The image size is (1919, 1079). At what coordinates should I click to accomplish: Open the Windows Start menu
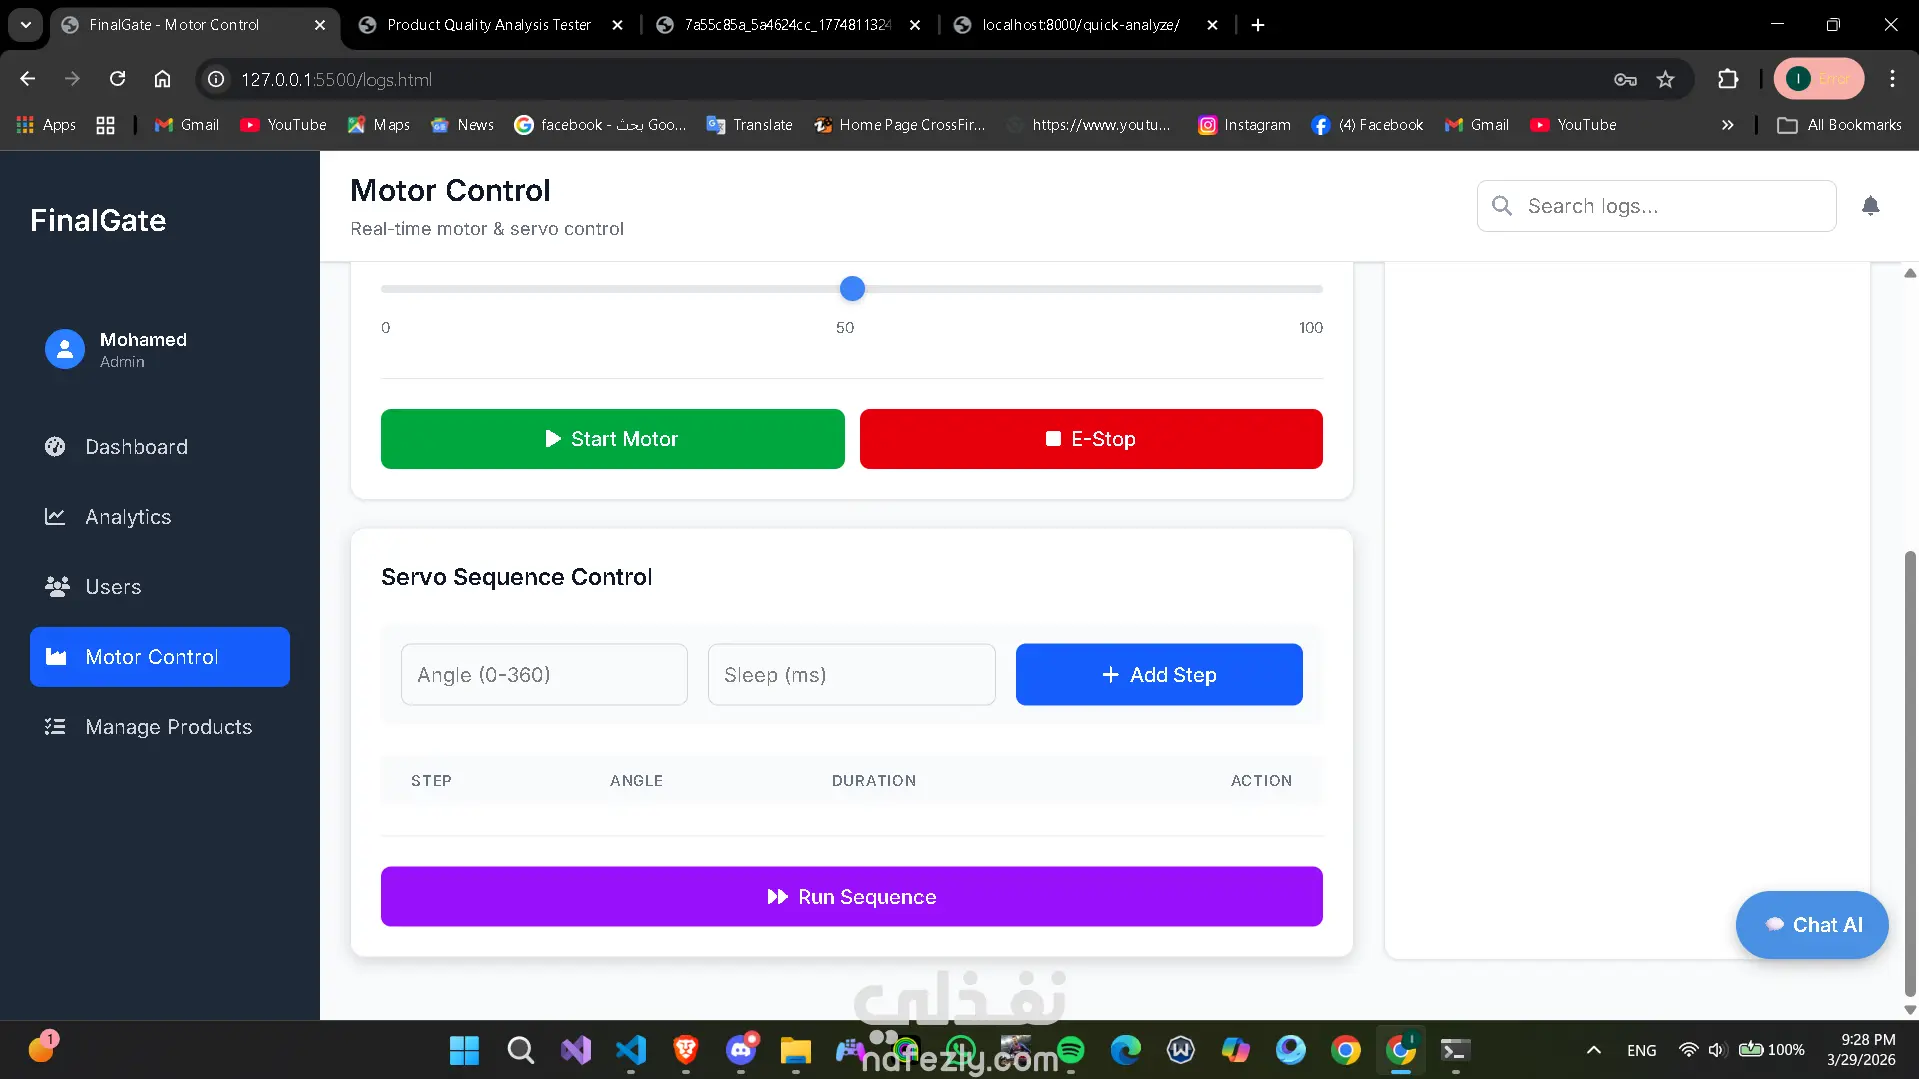(464, 1050)
